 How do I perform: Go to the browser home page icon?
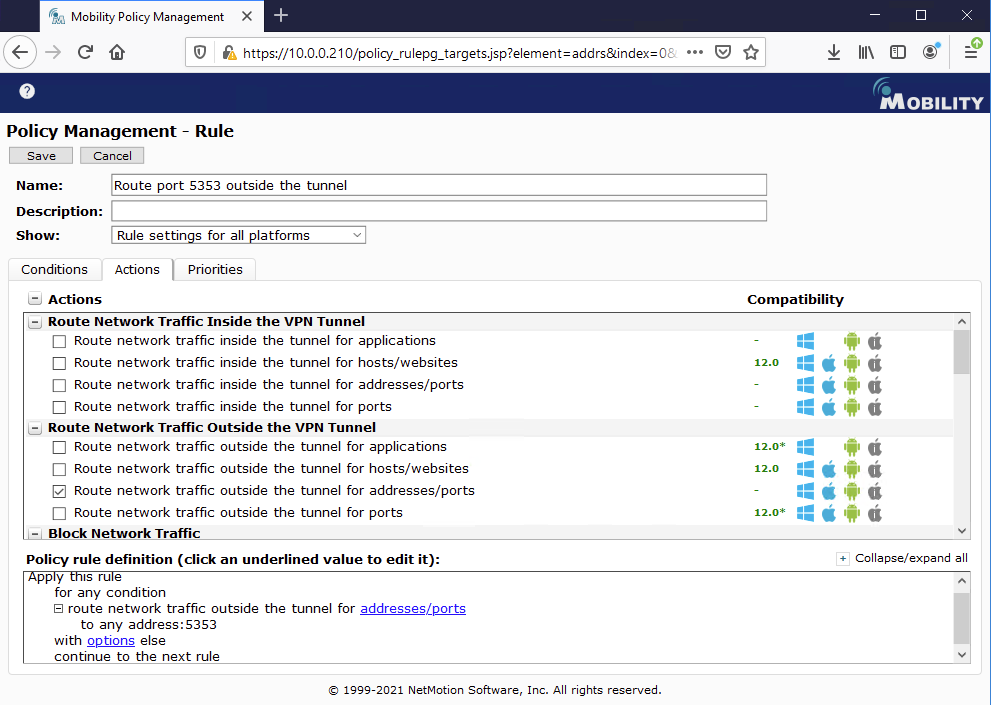pos(117,52)
